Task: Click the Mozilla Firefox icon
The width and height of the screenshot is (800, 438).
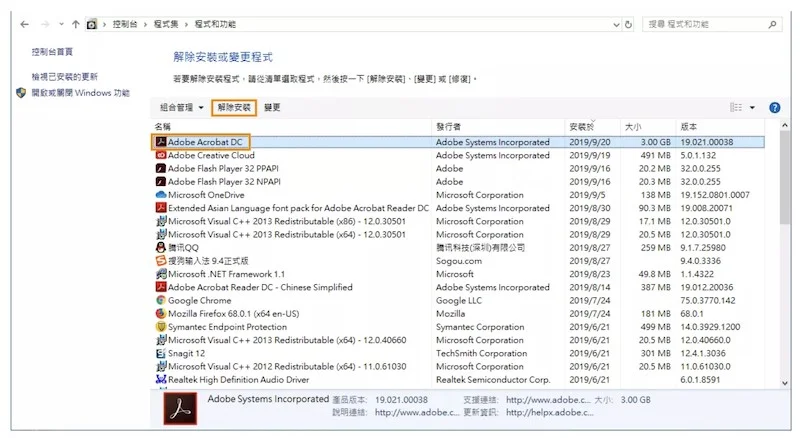Action: point(161,313)
